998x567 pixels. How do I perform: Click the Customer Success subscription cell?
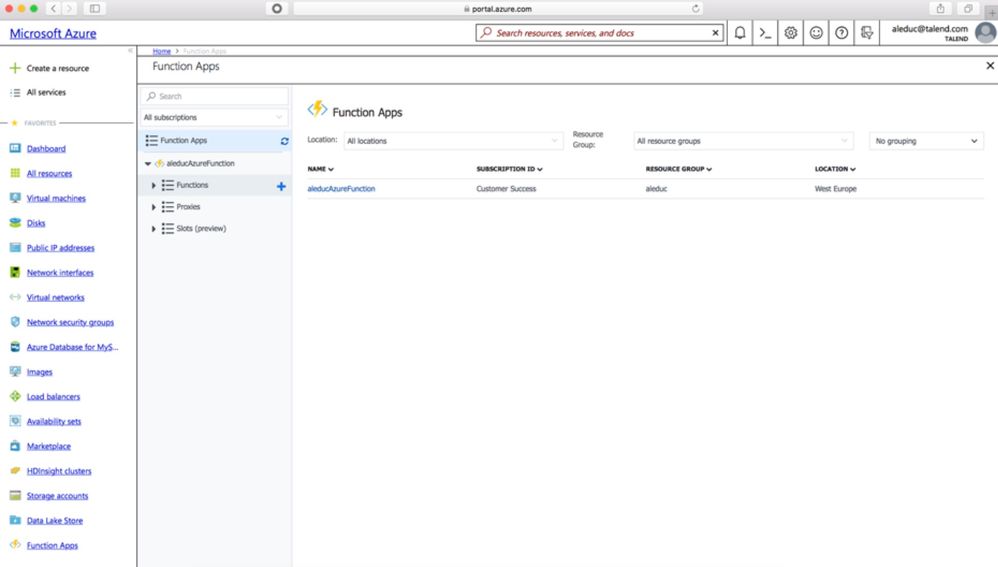pyautogui.click(x=506, y=189)
